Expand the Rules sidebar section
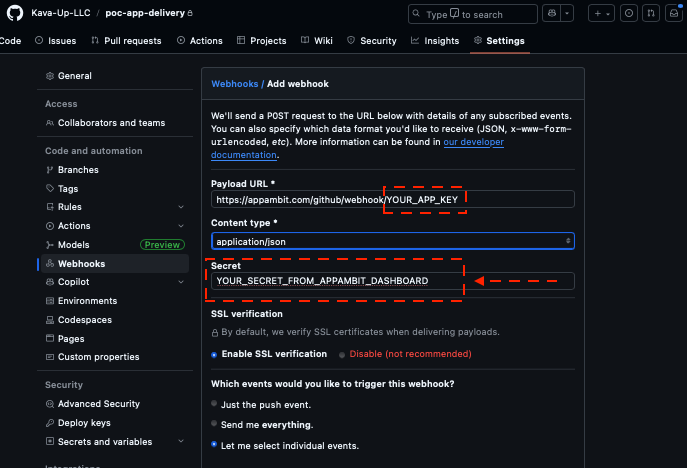Image resolution: width=687 pixels, height=468 pixels. (x=181, y=207)
